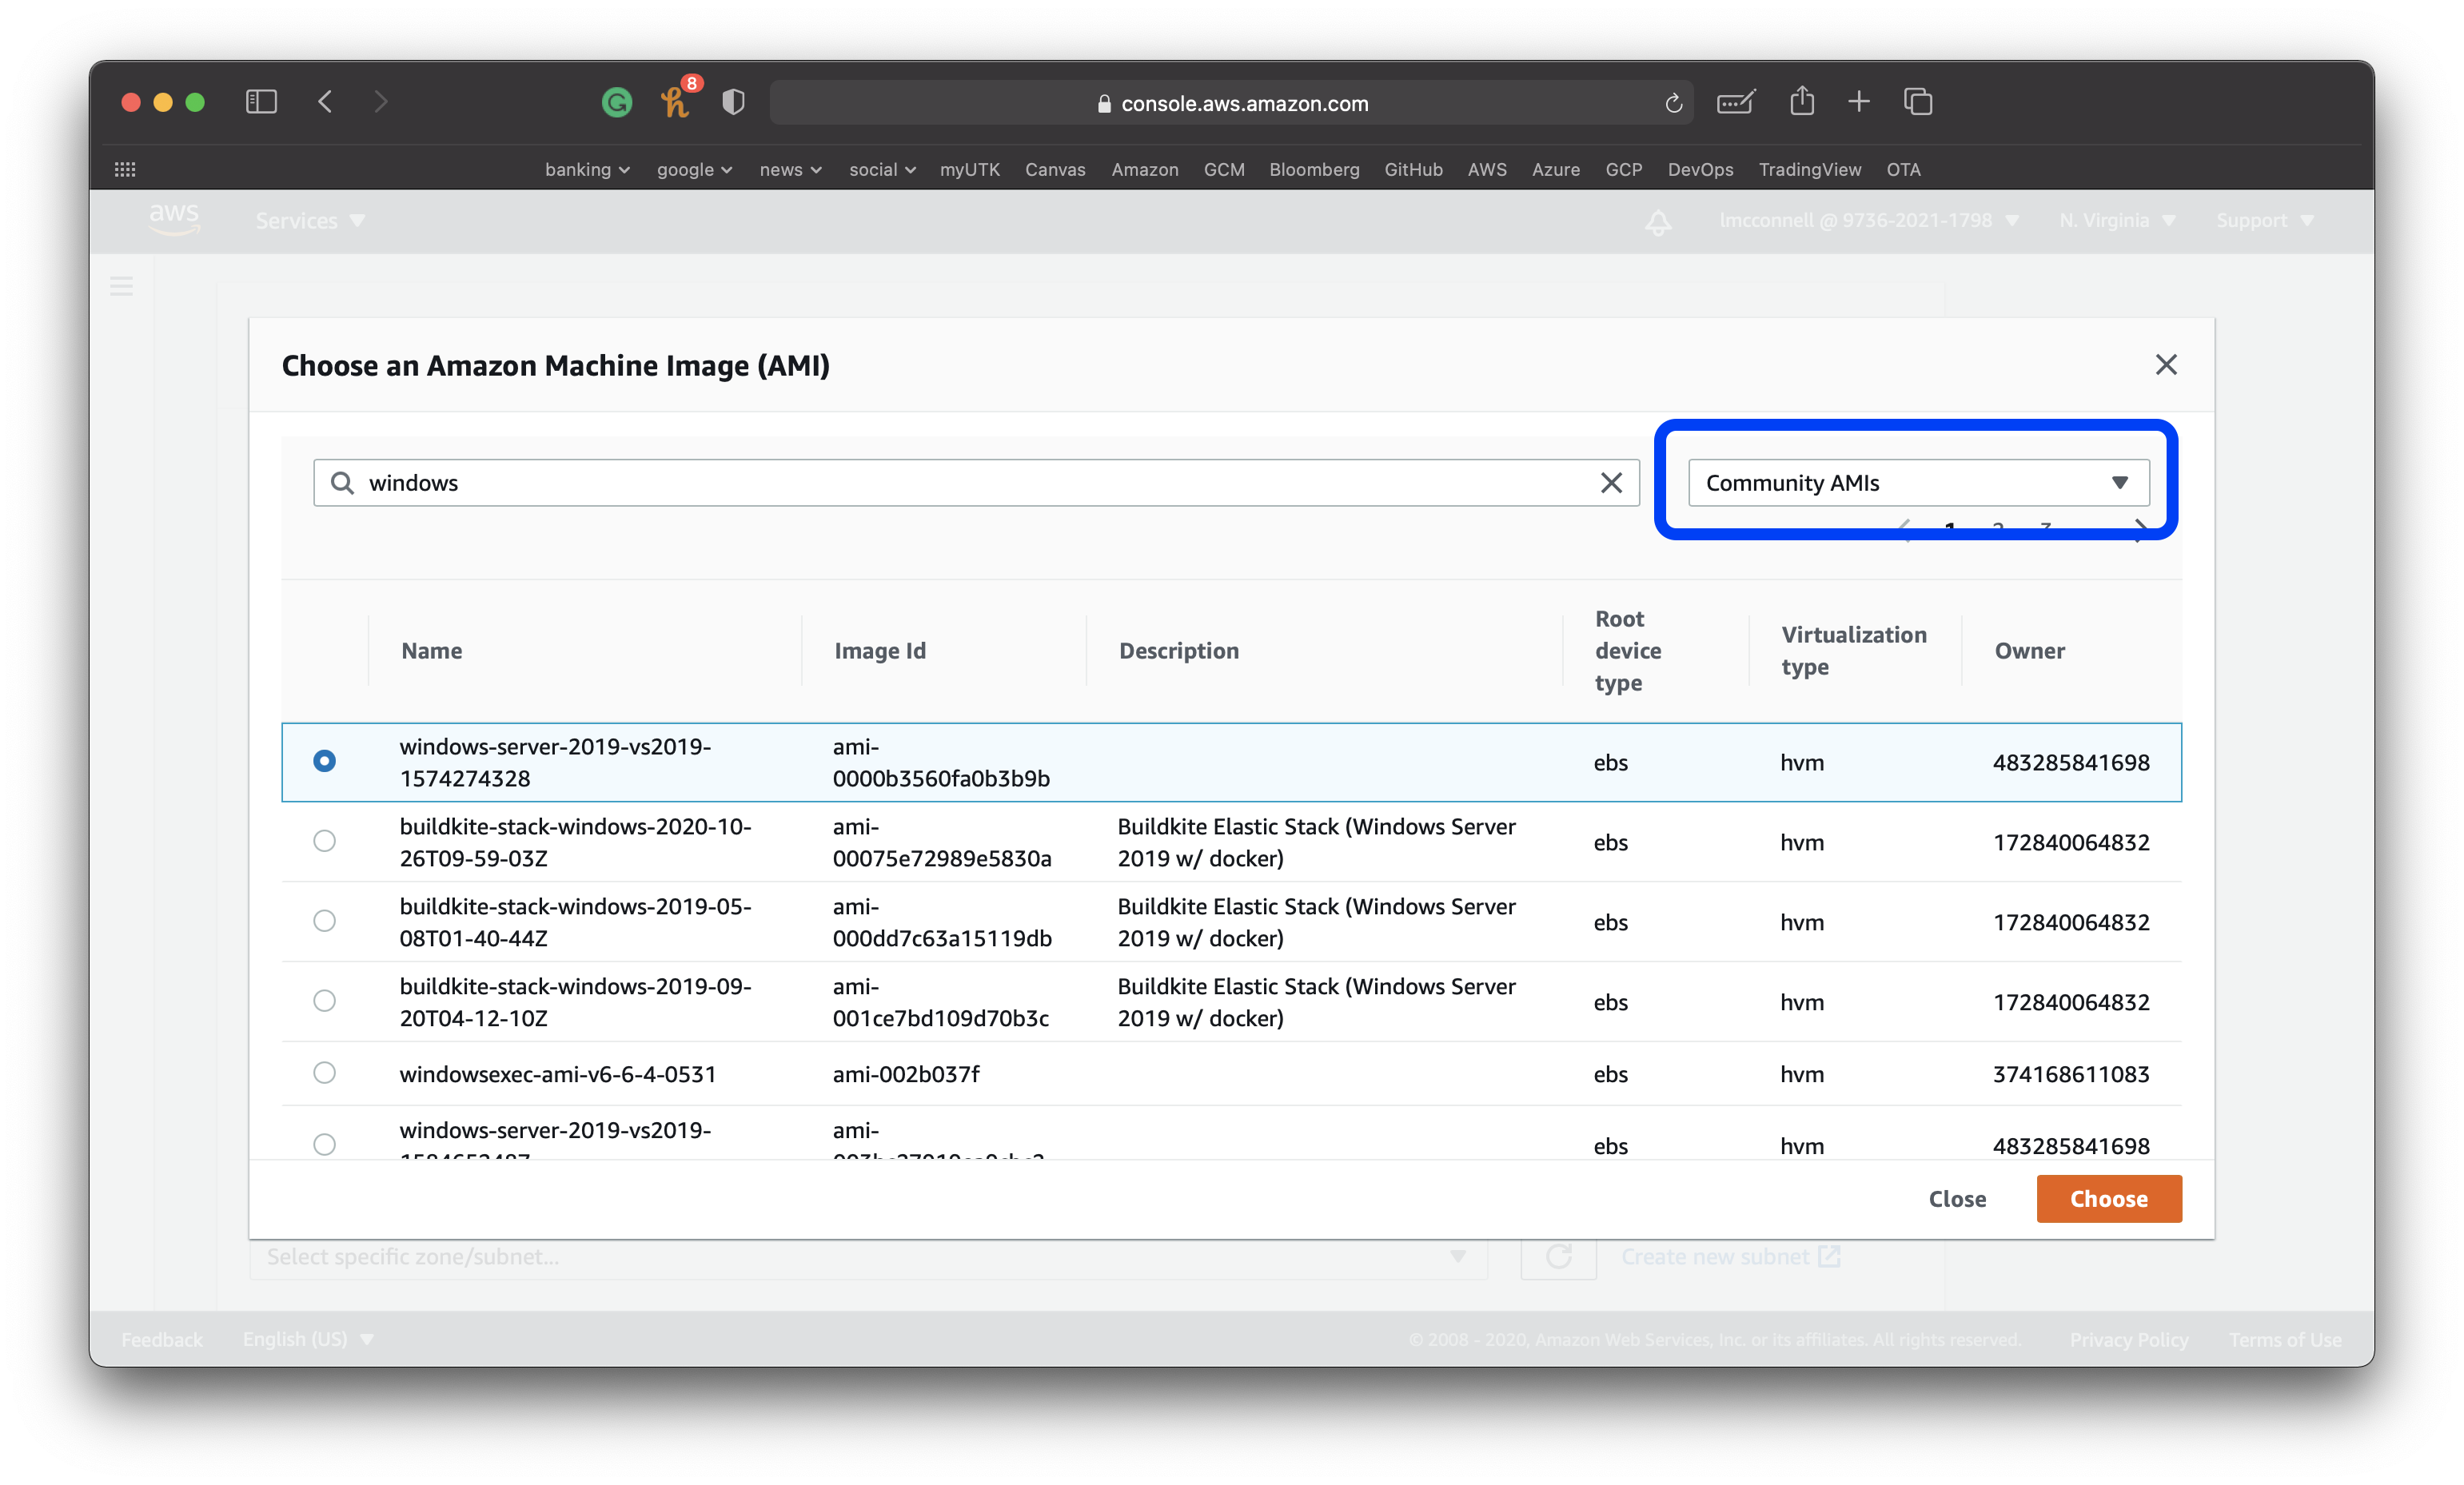Expand the social bookmarks folder
This screenshot has height=1485, width=2464.
[x=882, y=169]
